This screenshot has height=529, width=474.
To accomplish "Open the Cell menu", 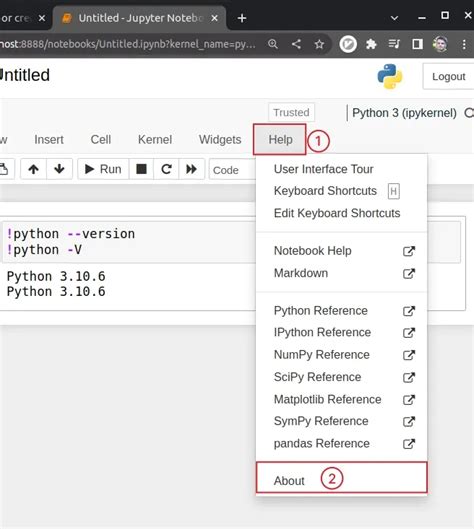I will [x=101, y=139].
